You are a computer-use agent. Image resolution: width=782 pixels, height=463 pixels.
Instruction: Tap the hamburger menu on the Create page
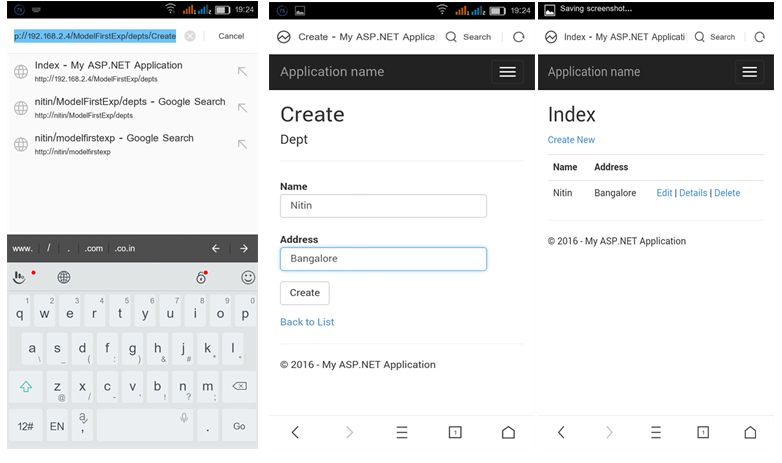coord(507,72)
